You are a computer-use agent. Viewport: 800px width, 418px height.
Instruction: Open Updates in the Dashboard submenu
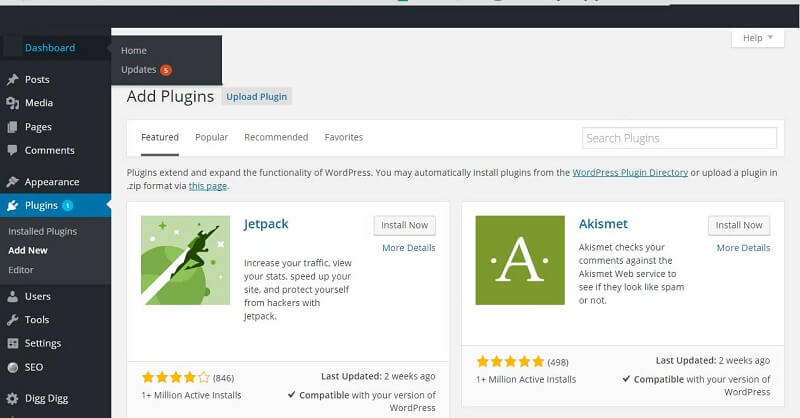click(139, 70)
